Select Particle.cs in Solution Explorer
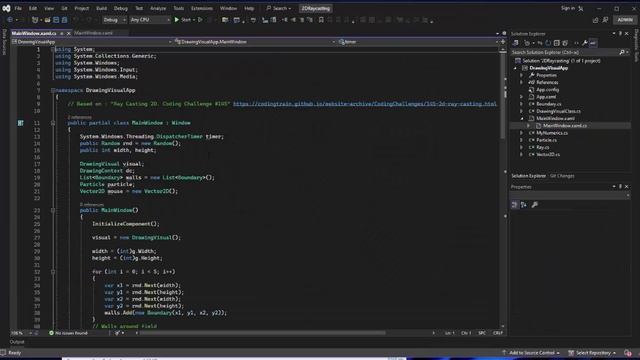 [x=546, y=140]
